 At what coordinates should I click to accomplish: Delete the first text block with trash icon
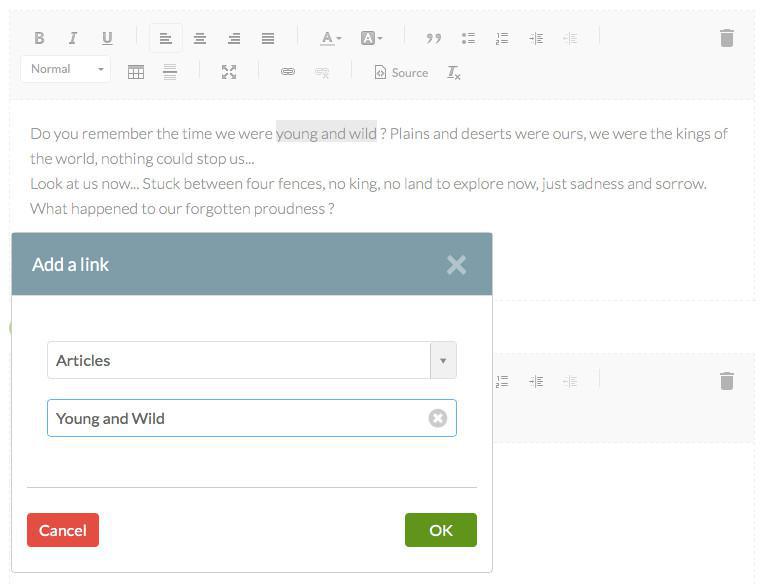tap(727, 38)
